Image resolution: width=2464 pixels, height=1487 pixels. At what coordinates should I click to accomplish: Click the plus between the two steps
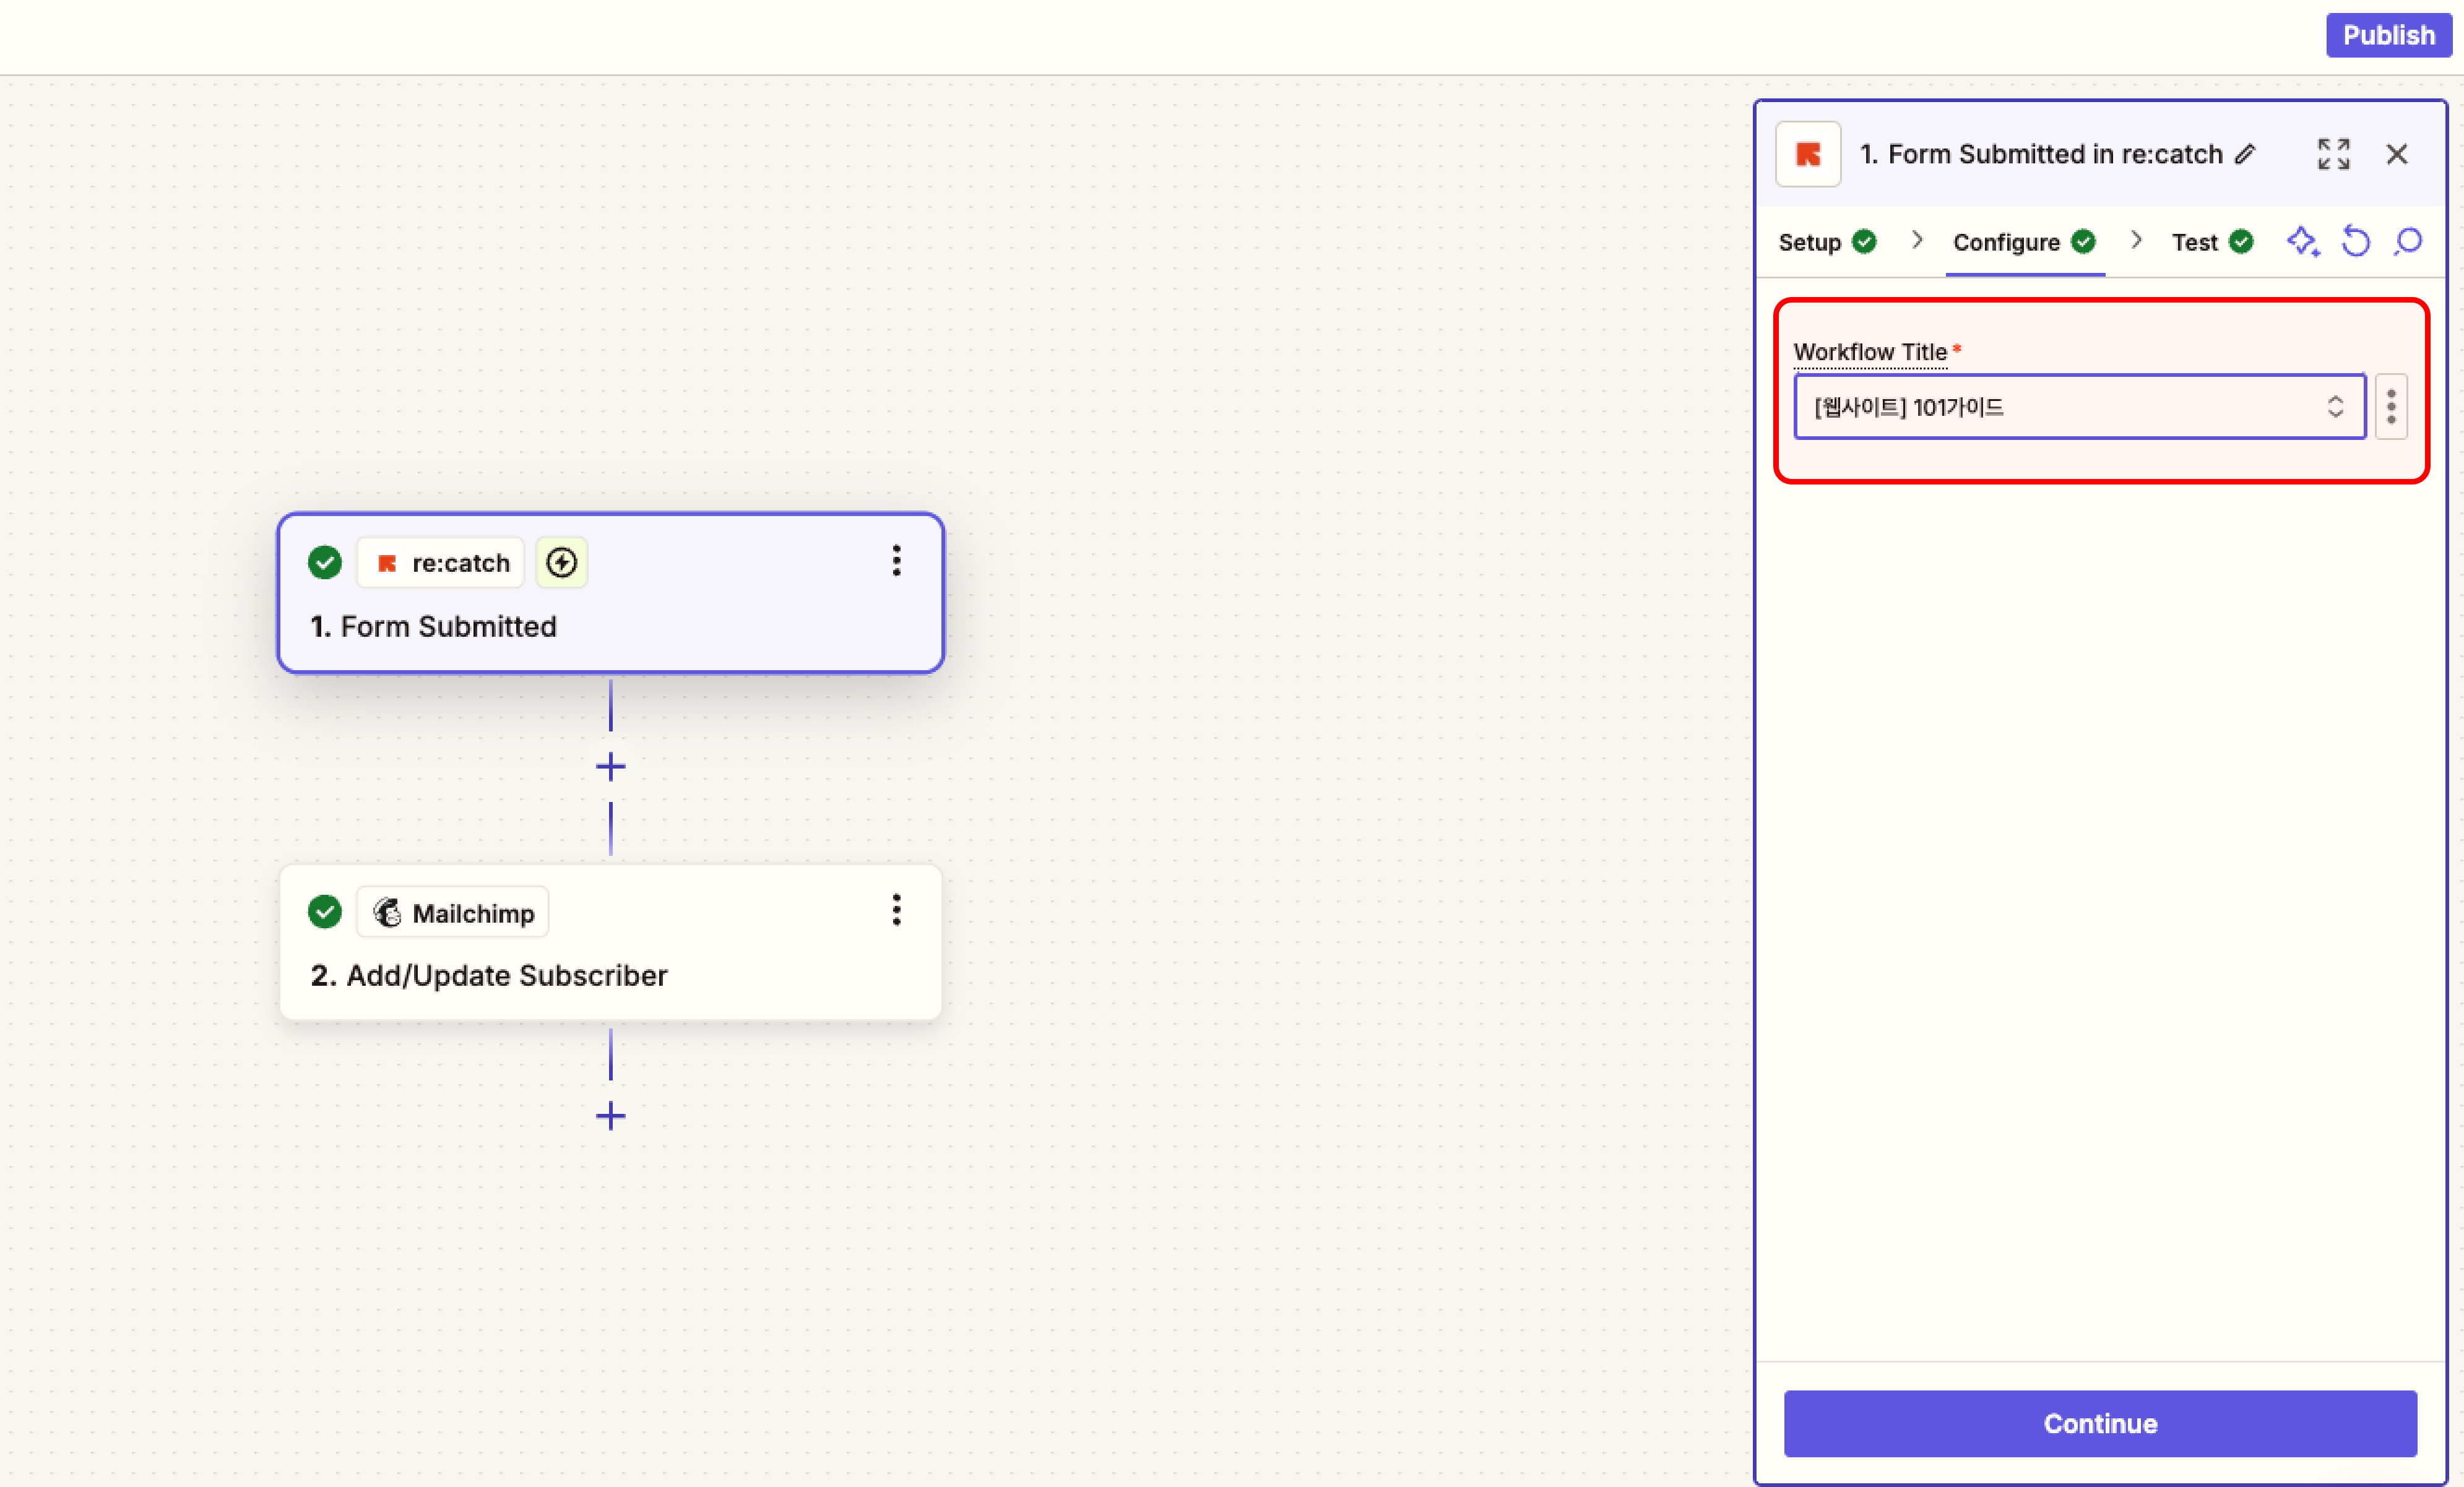pos(610,767)
